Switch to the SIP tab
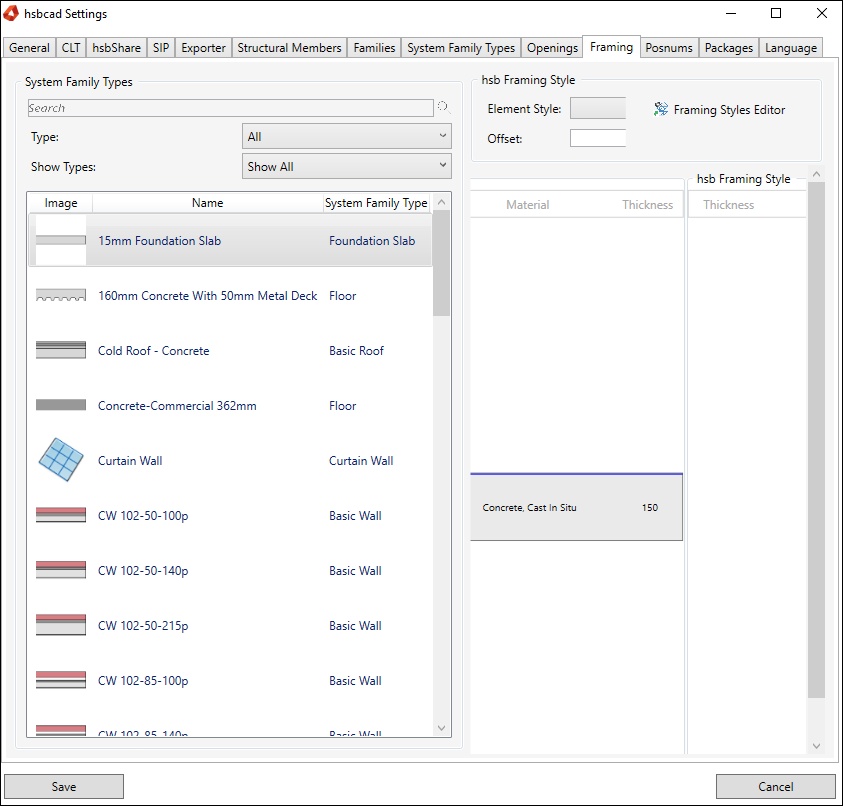This screenshot has width=843, height=806. pos(161,48)
